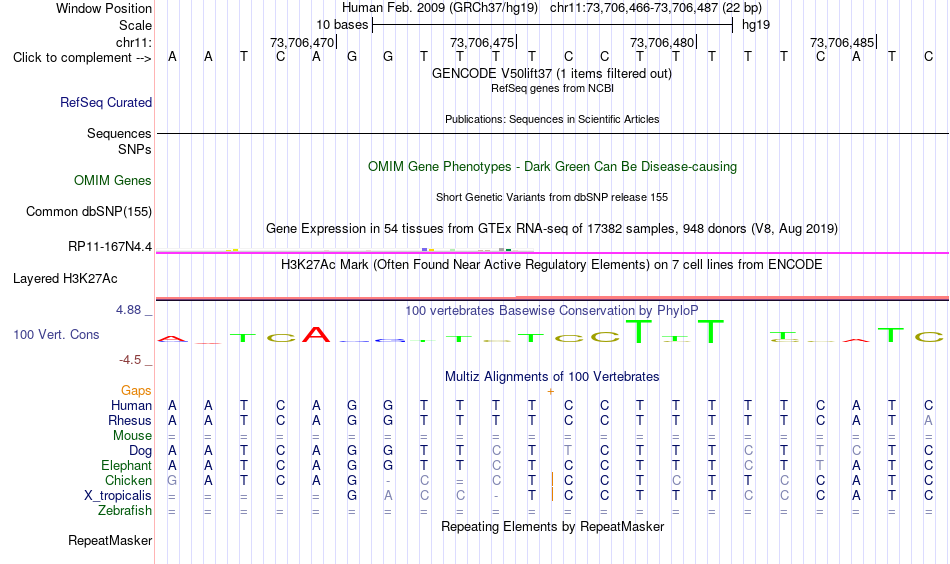Open the H3K27Ac Mark ENCODE track title
Viewport: 950px width, 564px height.
[552, 265]
